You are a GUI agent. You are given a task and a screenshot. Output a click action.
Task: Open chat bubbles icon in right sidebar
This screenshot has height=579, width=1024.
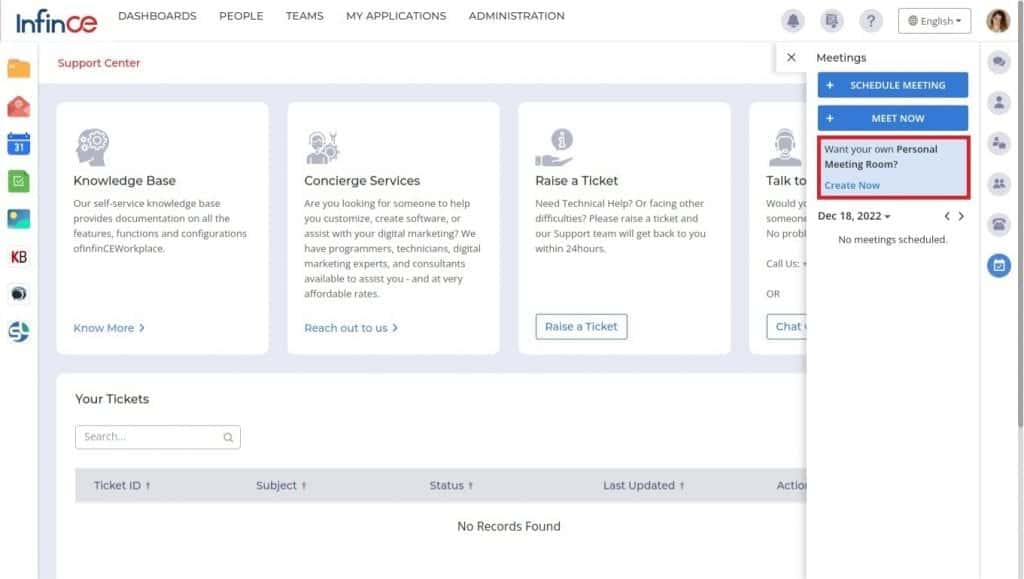click(x=999, y=62)
